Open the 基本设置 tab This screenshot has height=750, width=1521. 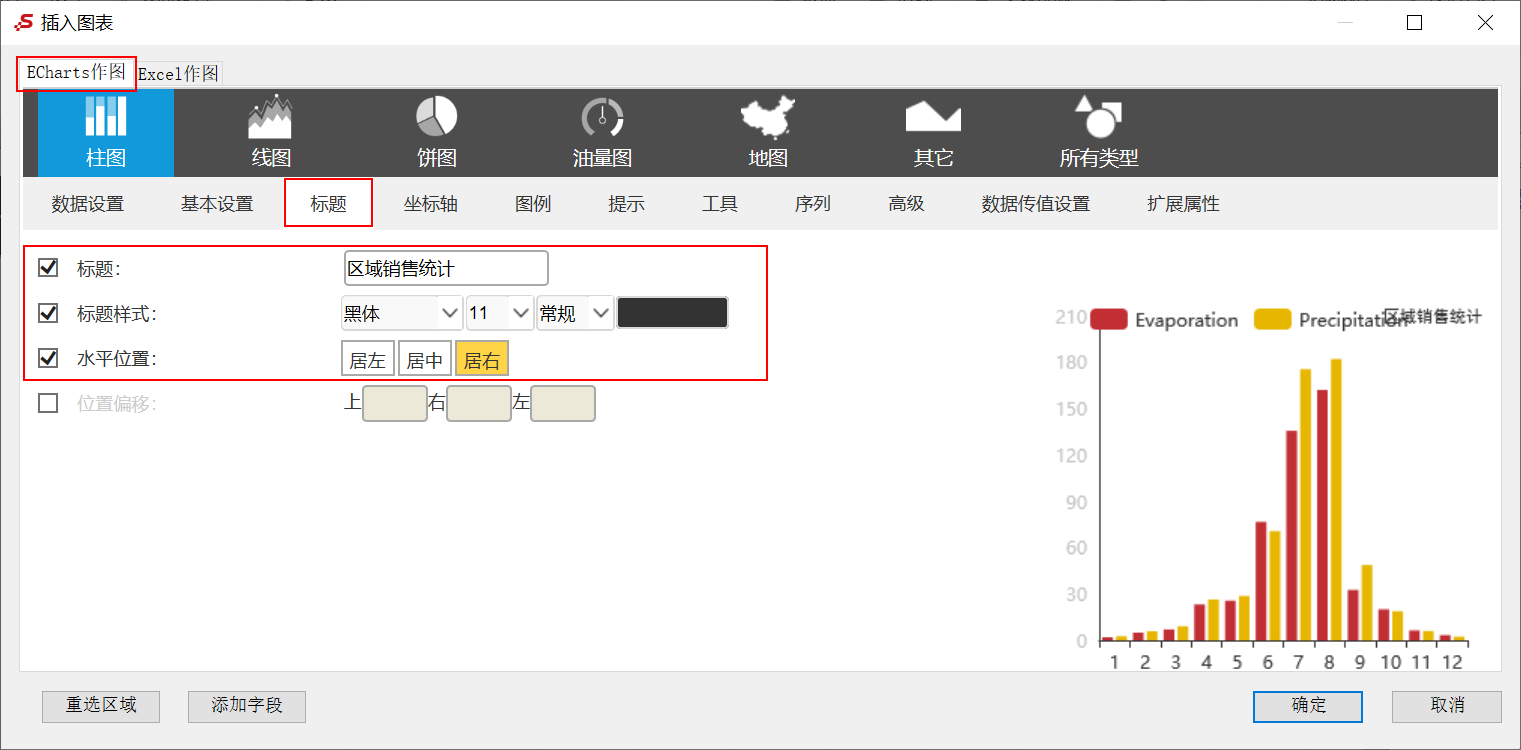(217, 204)
